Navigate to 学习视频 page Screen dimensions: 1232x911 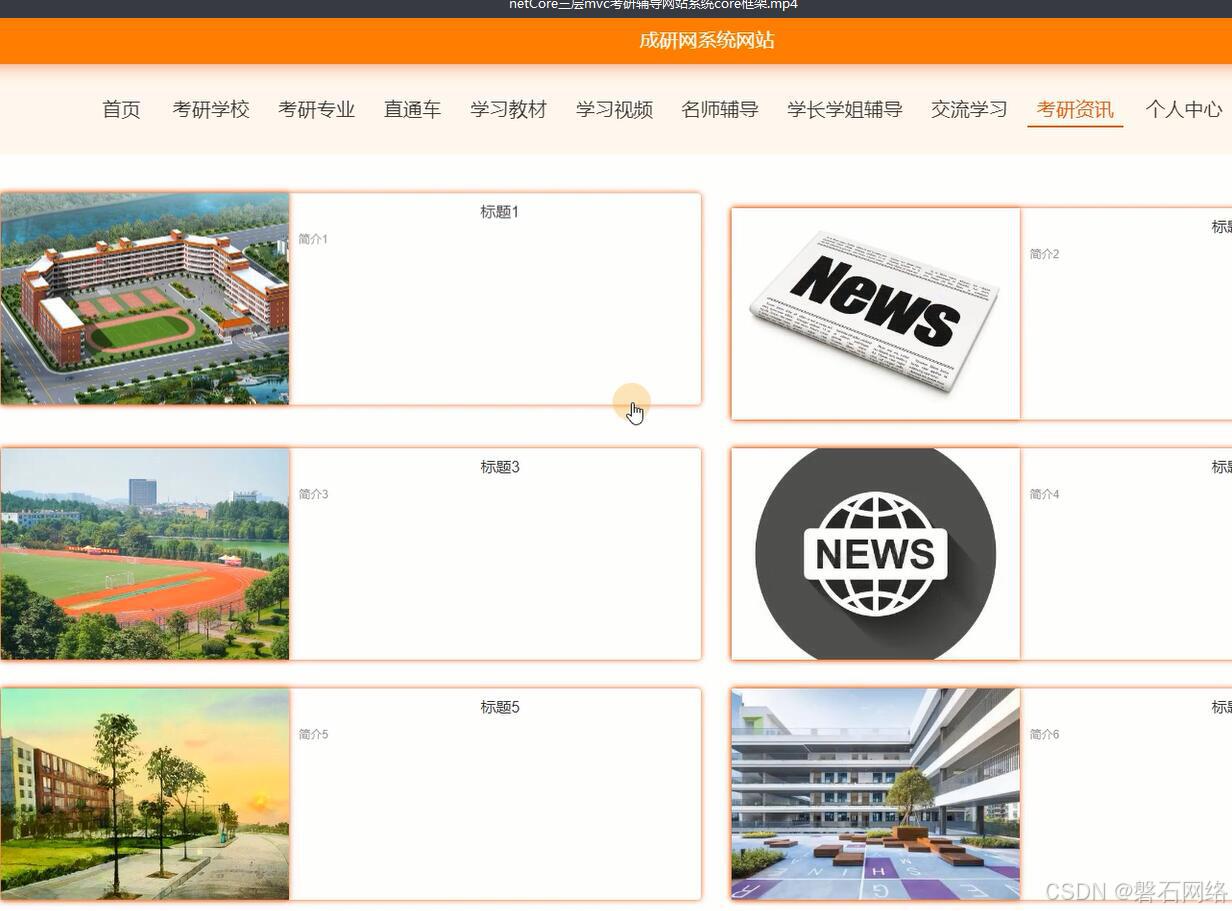(614, 110)
